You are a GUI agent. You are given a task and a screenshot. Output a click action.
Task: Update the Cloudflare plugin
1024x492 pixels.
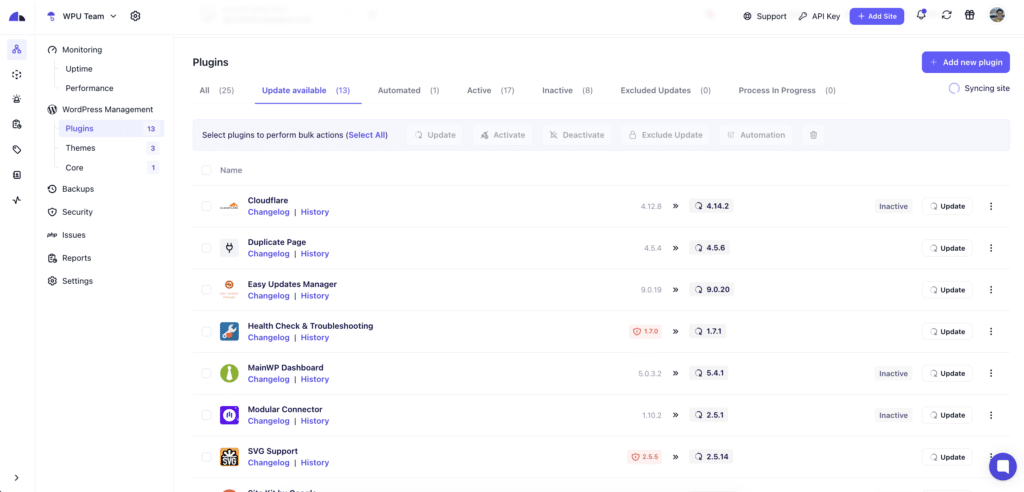pyautogui.click(x=947, y=206)
